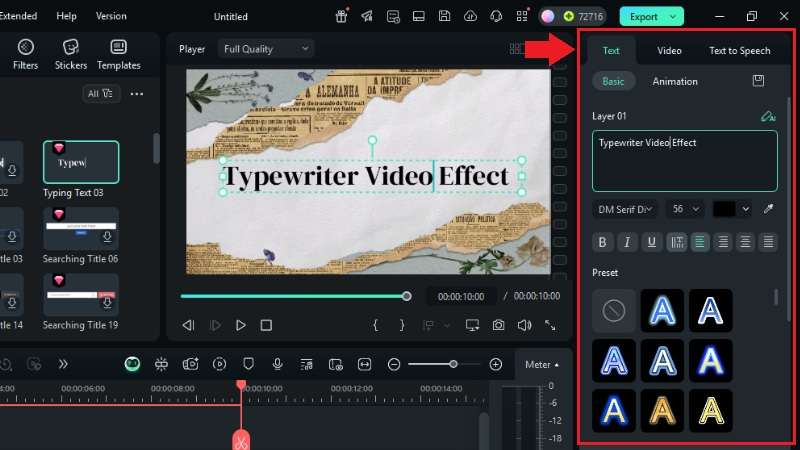Screen dimensions: 800x450
Task: Open the Help menu
Action: point(66,16)
